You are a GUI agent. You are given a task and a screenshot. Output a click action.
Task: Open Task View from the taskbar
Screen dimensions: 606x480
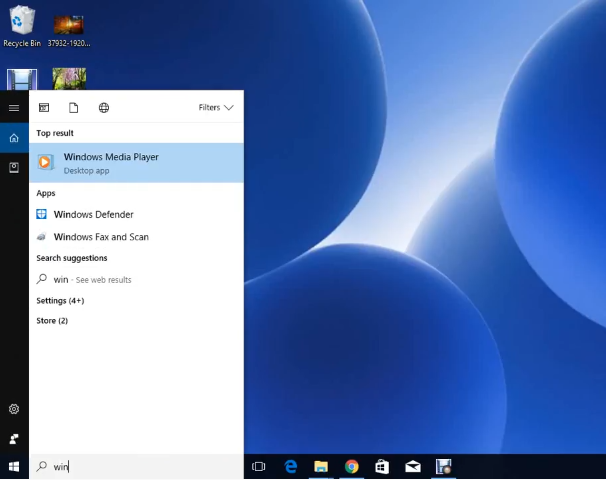pos(259,466)
